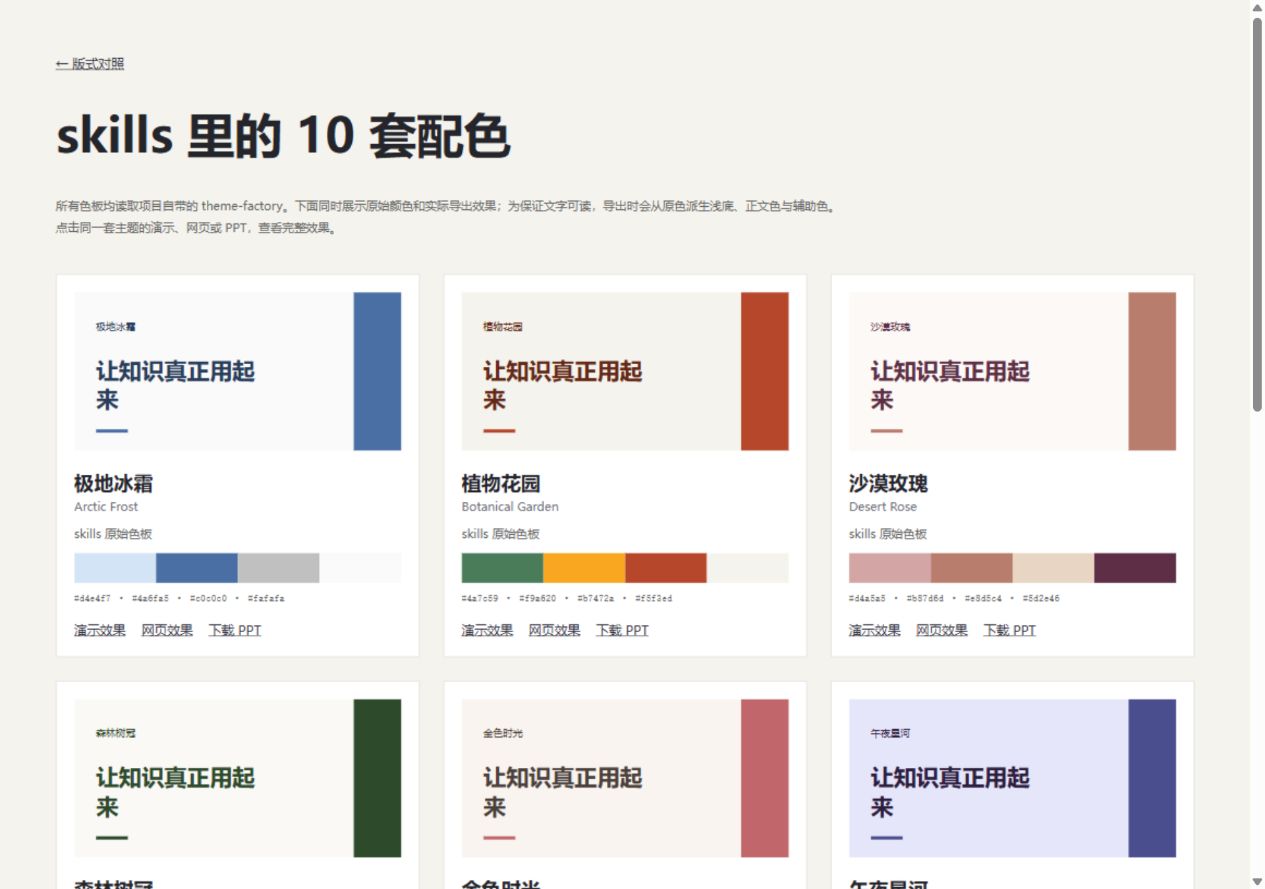Open 网页效果 for 极地冰霜 theme

167,630
